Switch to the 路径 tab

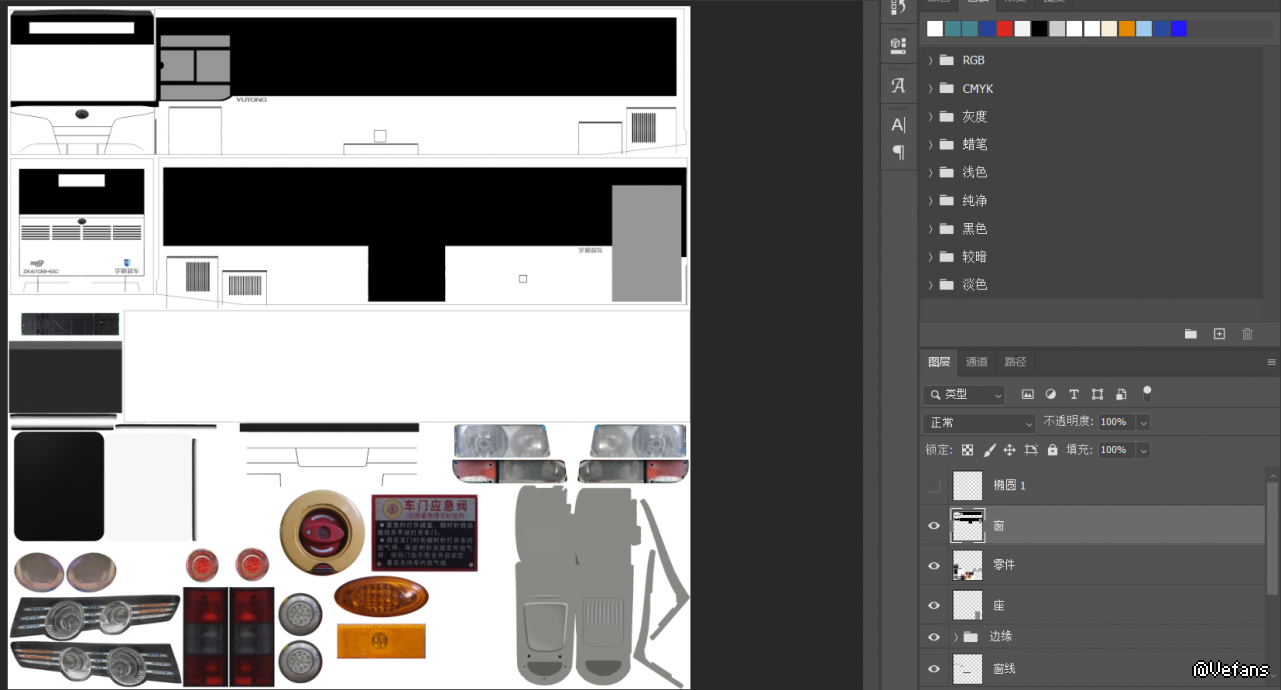coord(1015,362)
